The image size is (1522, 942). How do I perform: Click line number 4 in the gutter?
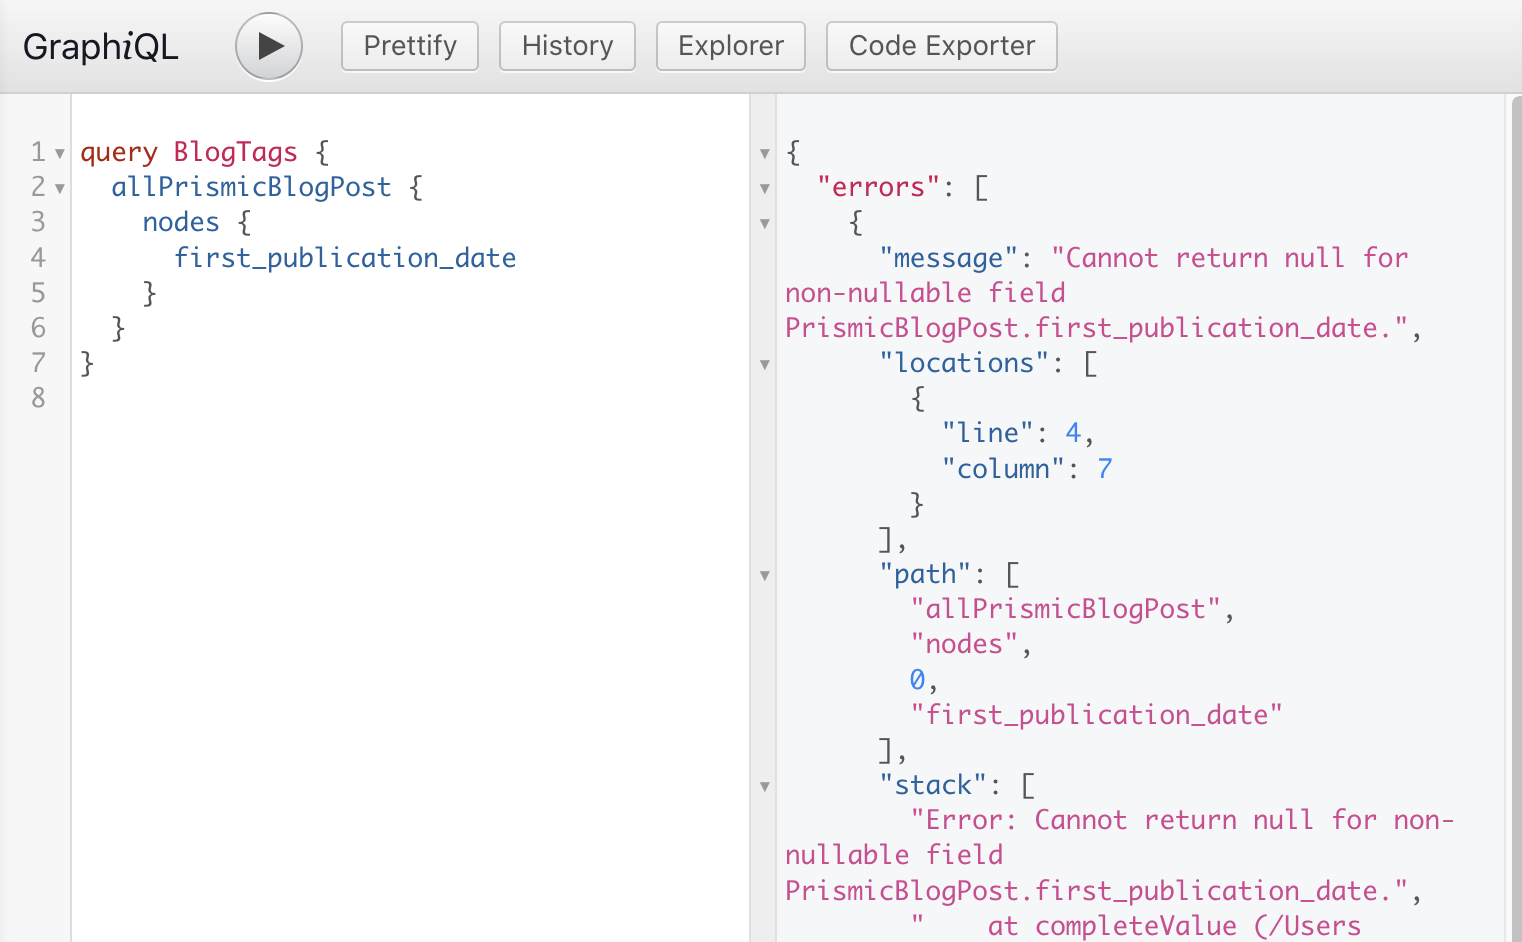pyautogui.click(x=38, y=258)
